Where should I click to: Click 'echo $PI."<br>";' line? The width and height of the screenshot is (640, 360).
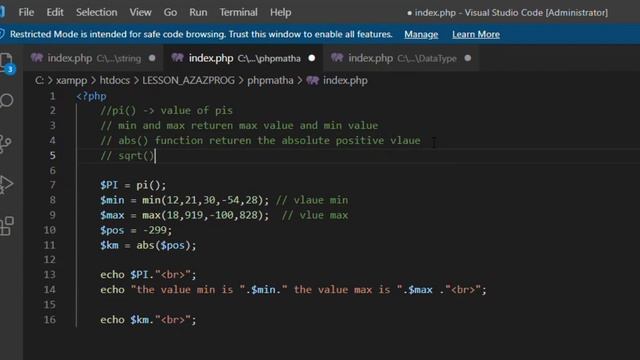(x=148, y=275)
